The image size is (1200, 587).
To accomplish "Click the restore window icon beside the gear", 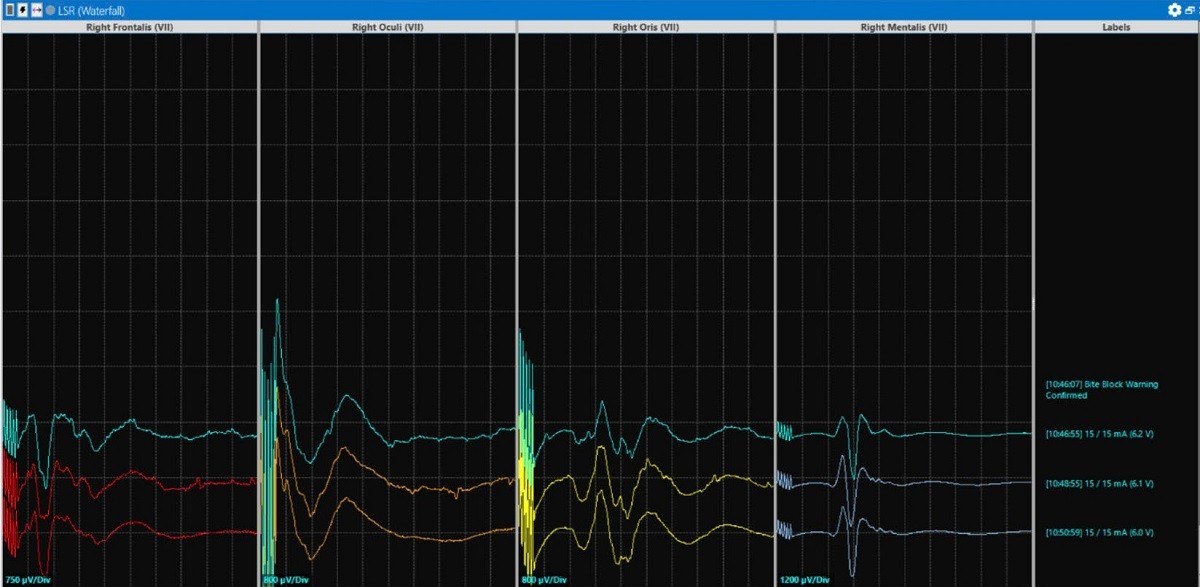I will coord(1190,10).
